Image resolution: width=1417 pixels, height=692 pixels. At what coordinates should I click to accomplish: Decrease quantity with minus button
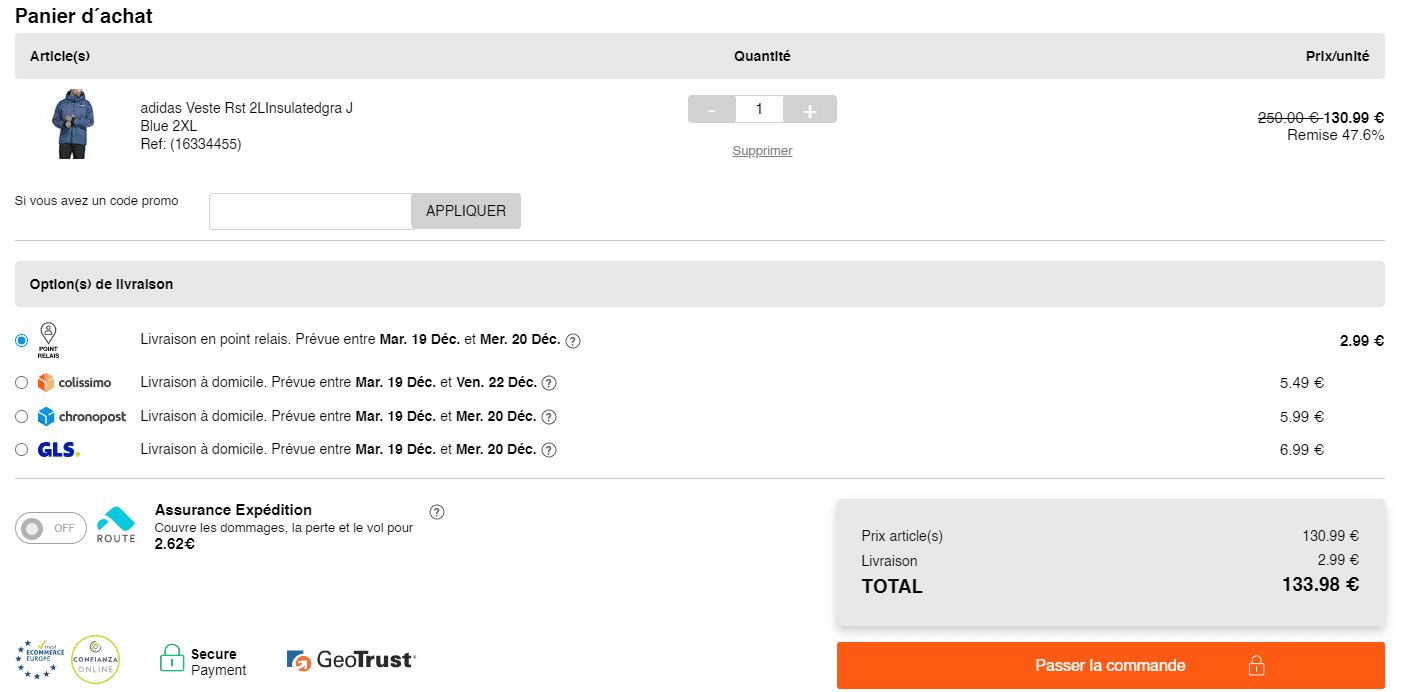(712, 110)
